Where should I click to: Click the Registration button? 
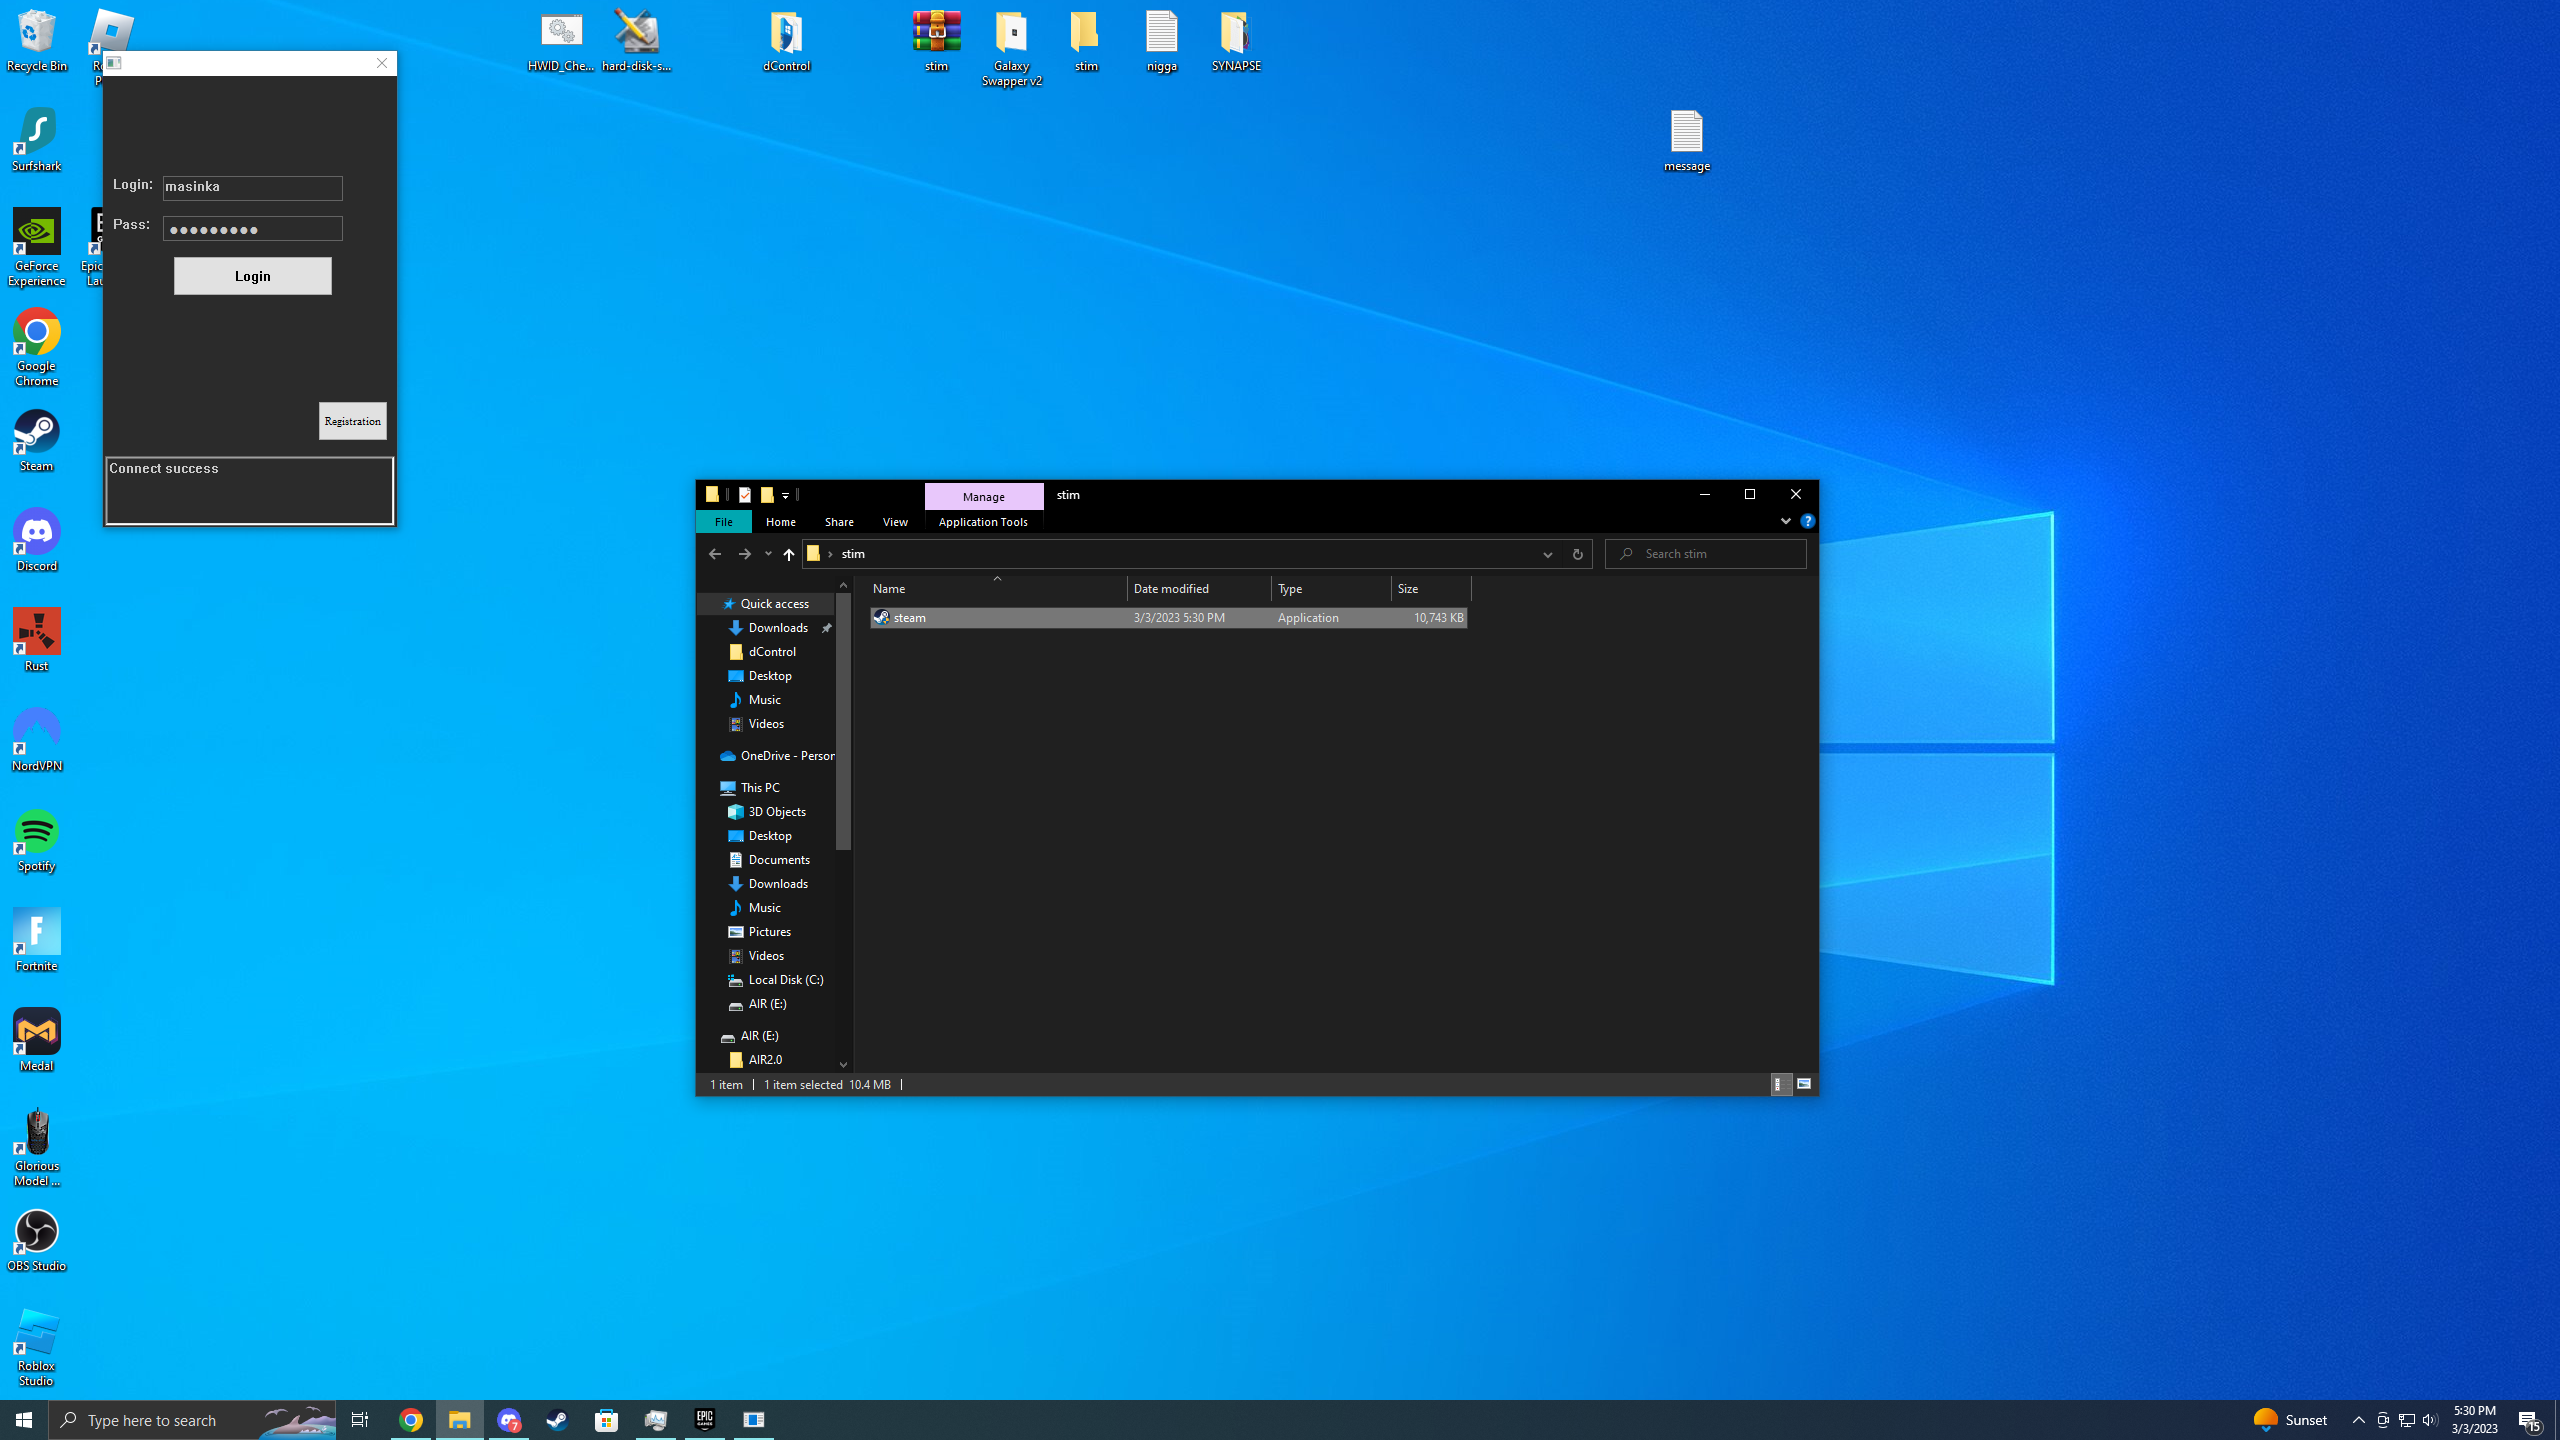(352, 421)
